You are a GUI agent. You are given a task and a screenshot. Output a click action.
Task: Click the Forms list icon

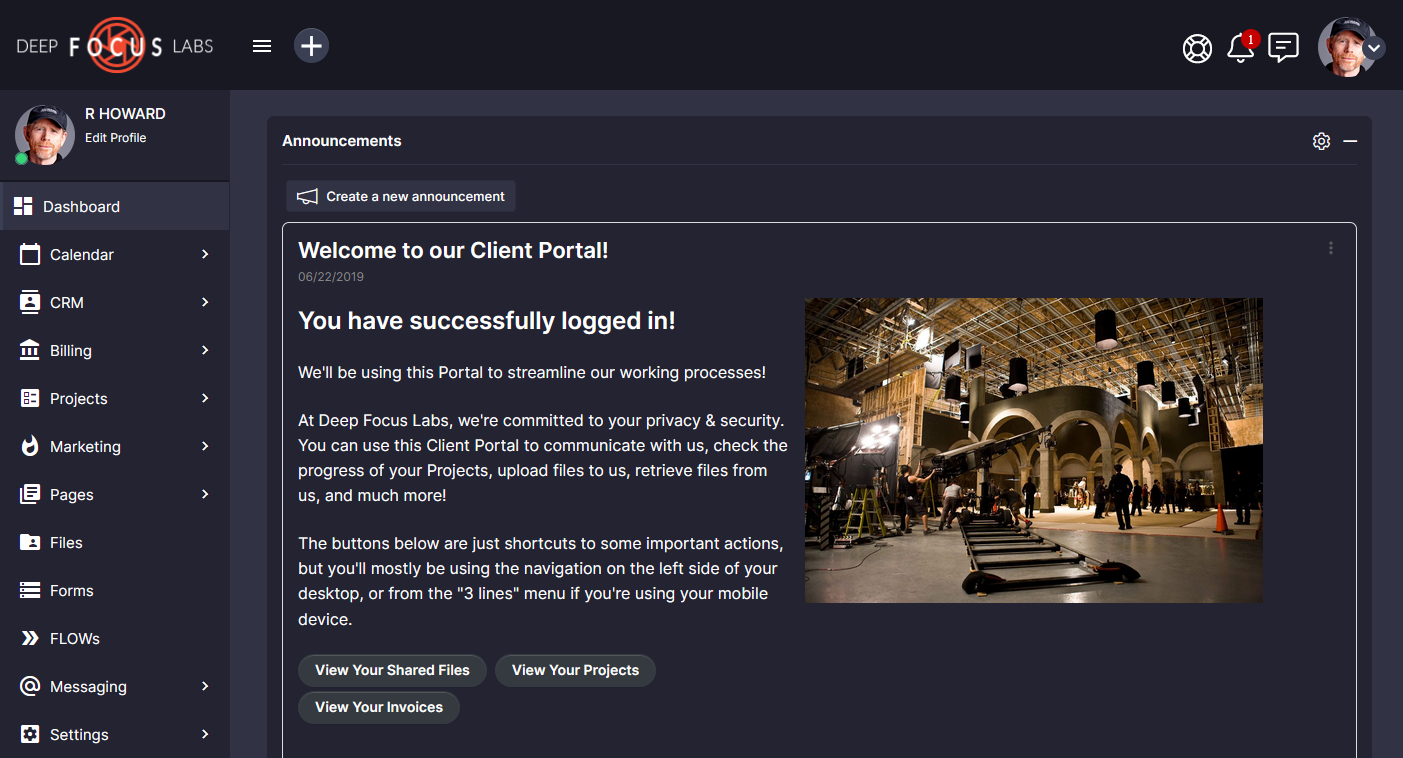click(30, 590)
